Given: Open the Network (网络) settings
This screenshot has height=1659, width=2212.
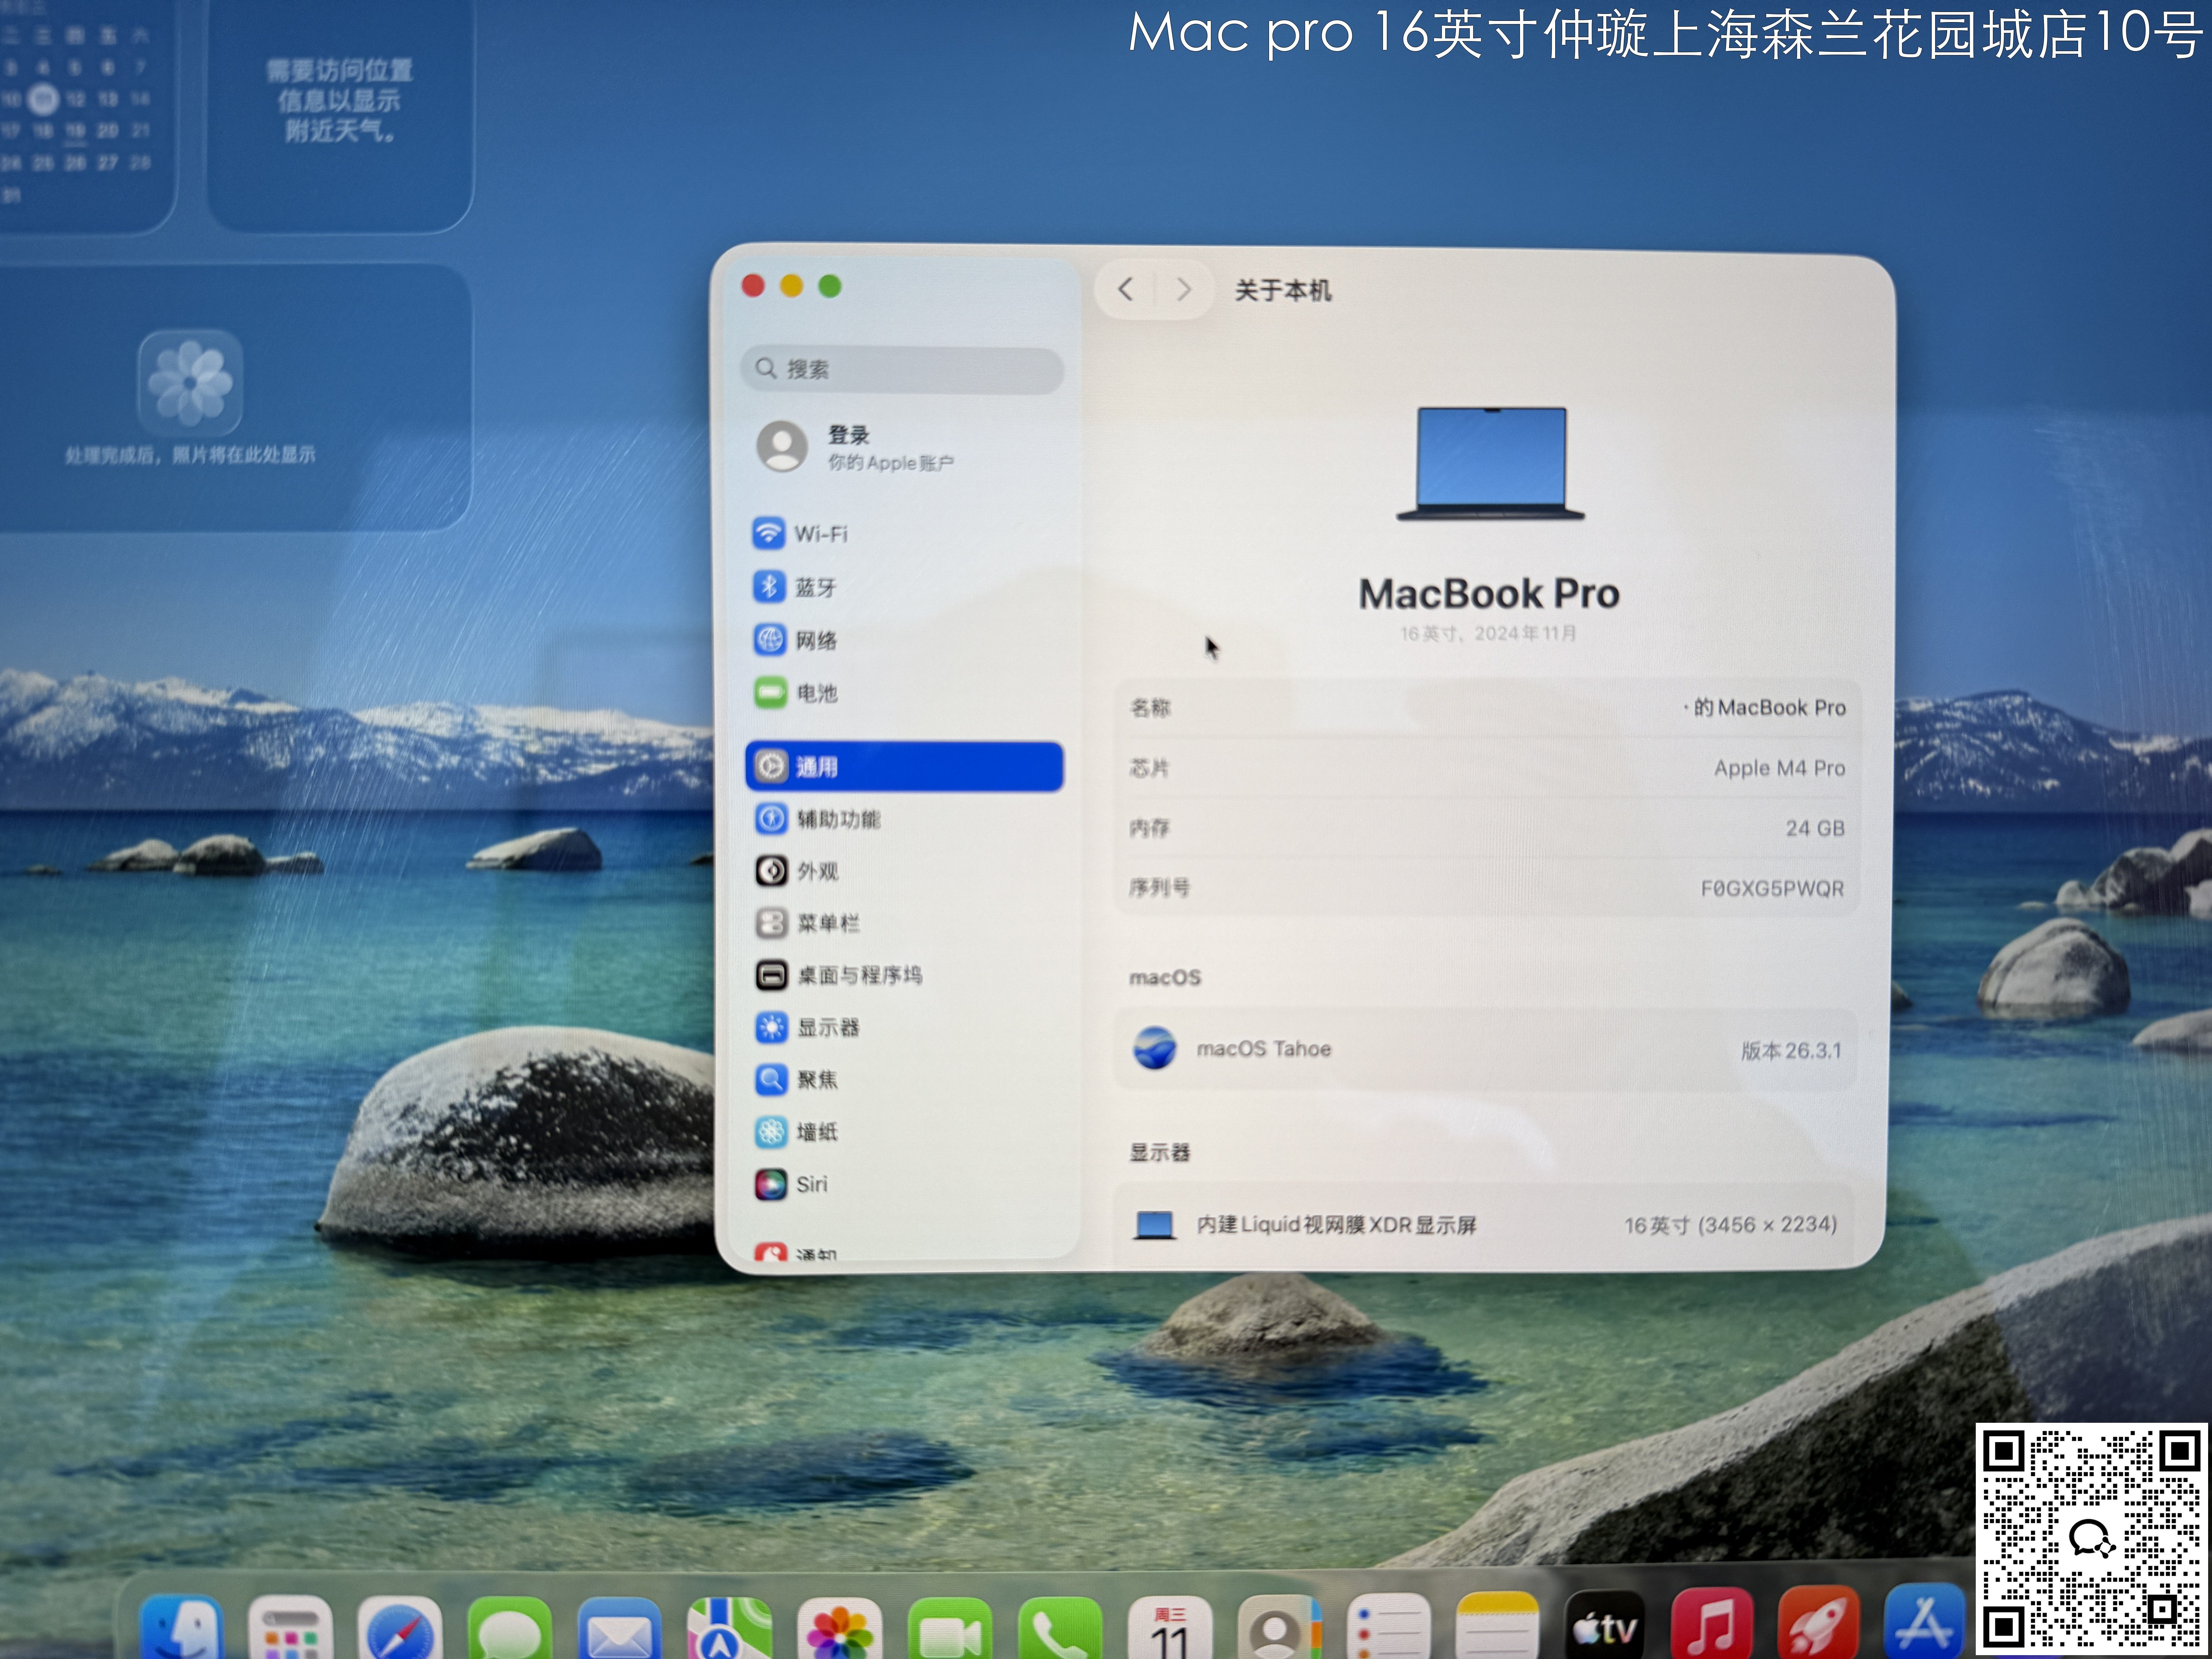Looking at the screenshot, I should tap(815, 640).
